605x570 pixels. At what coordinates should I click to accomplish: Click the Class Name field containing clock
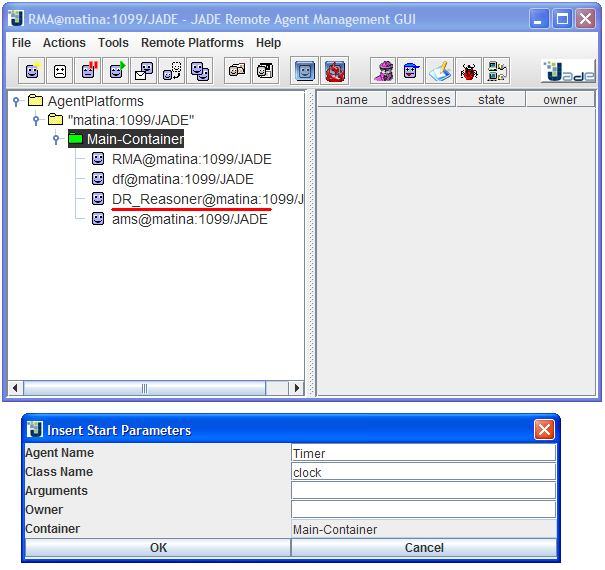point(424,472)
